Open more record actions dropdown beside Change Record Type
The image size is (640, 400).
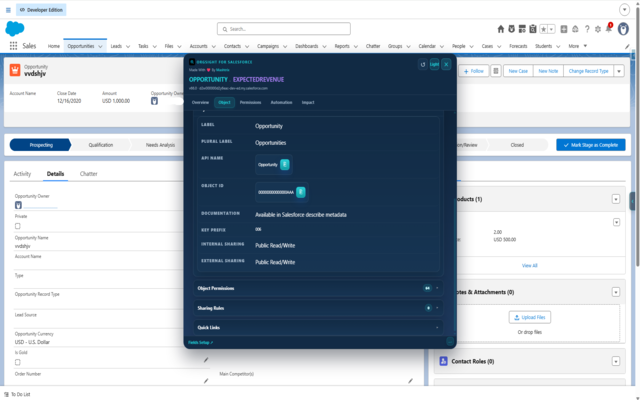tap(619, 71)
